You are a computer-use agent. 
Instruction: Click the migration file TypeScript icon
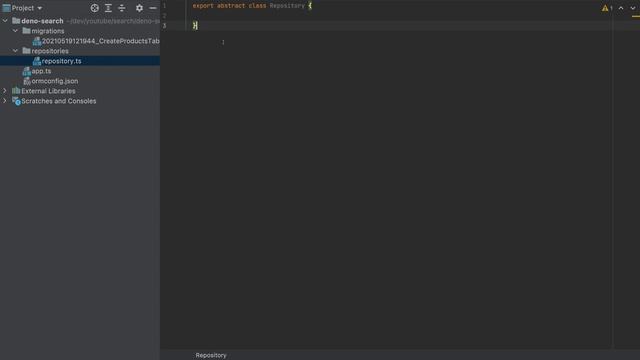click(37, 41)
